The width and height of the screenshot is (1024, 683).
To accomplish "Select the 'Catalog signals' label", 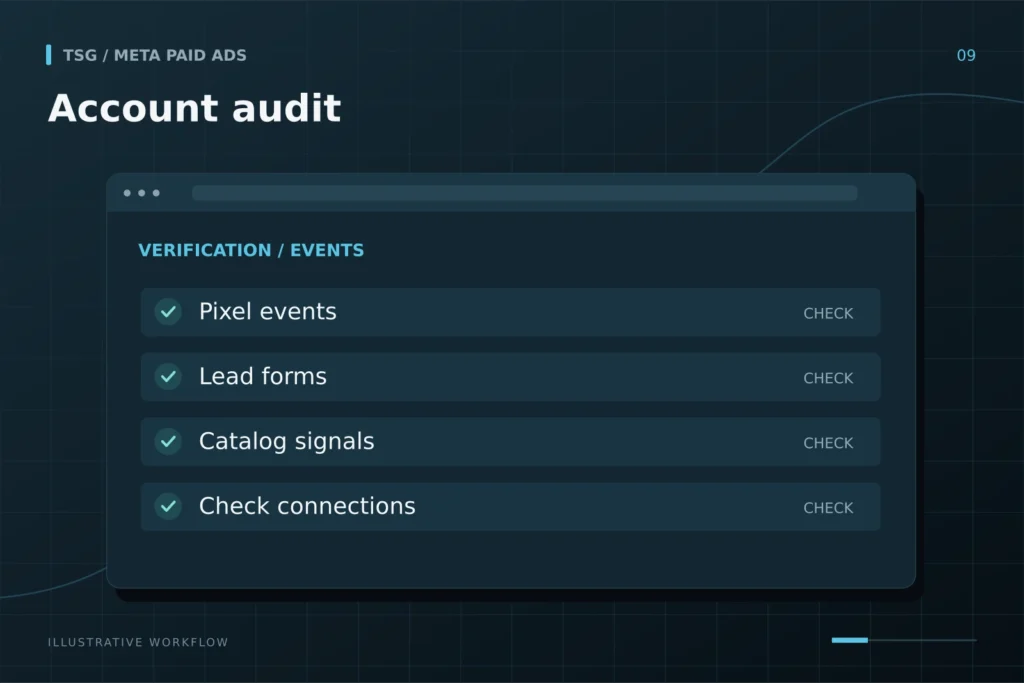I will [287, 441].
